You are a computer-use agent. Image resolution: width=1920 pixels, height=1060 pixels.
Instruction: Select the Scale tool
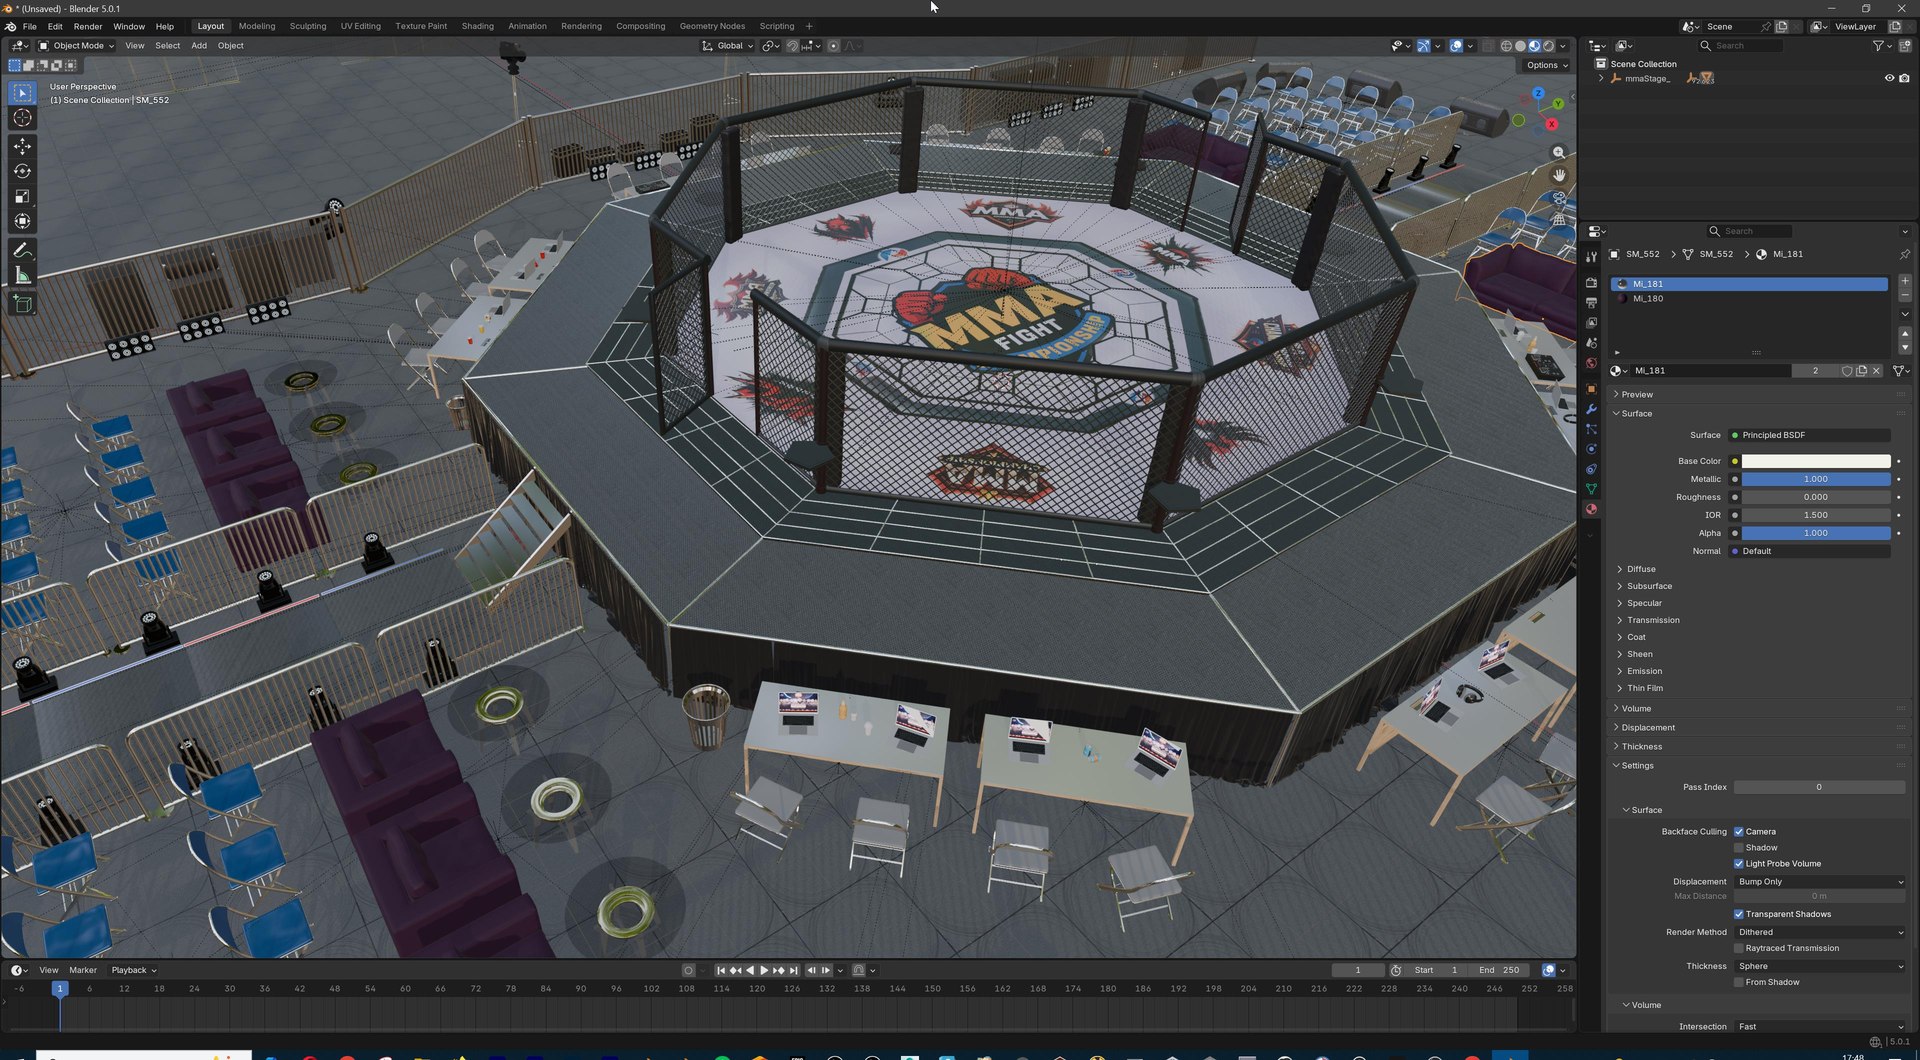pos(22,196)
